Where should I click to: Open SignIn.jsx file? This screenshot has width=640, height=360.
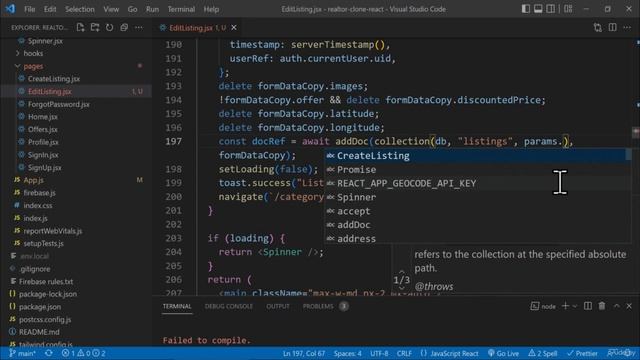point(43,155)
